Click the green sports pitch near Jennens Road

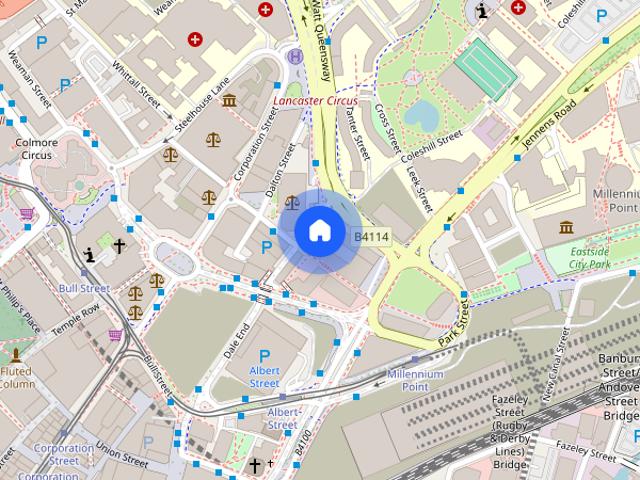click(x=486, y=69)
